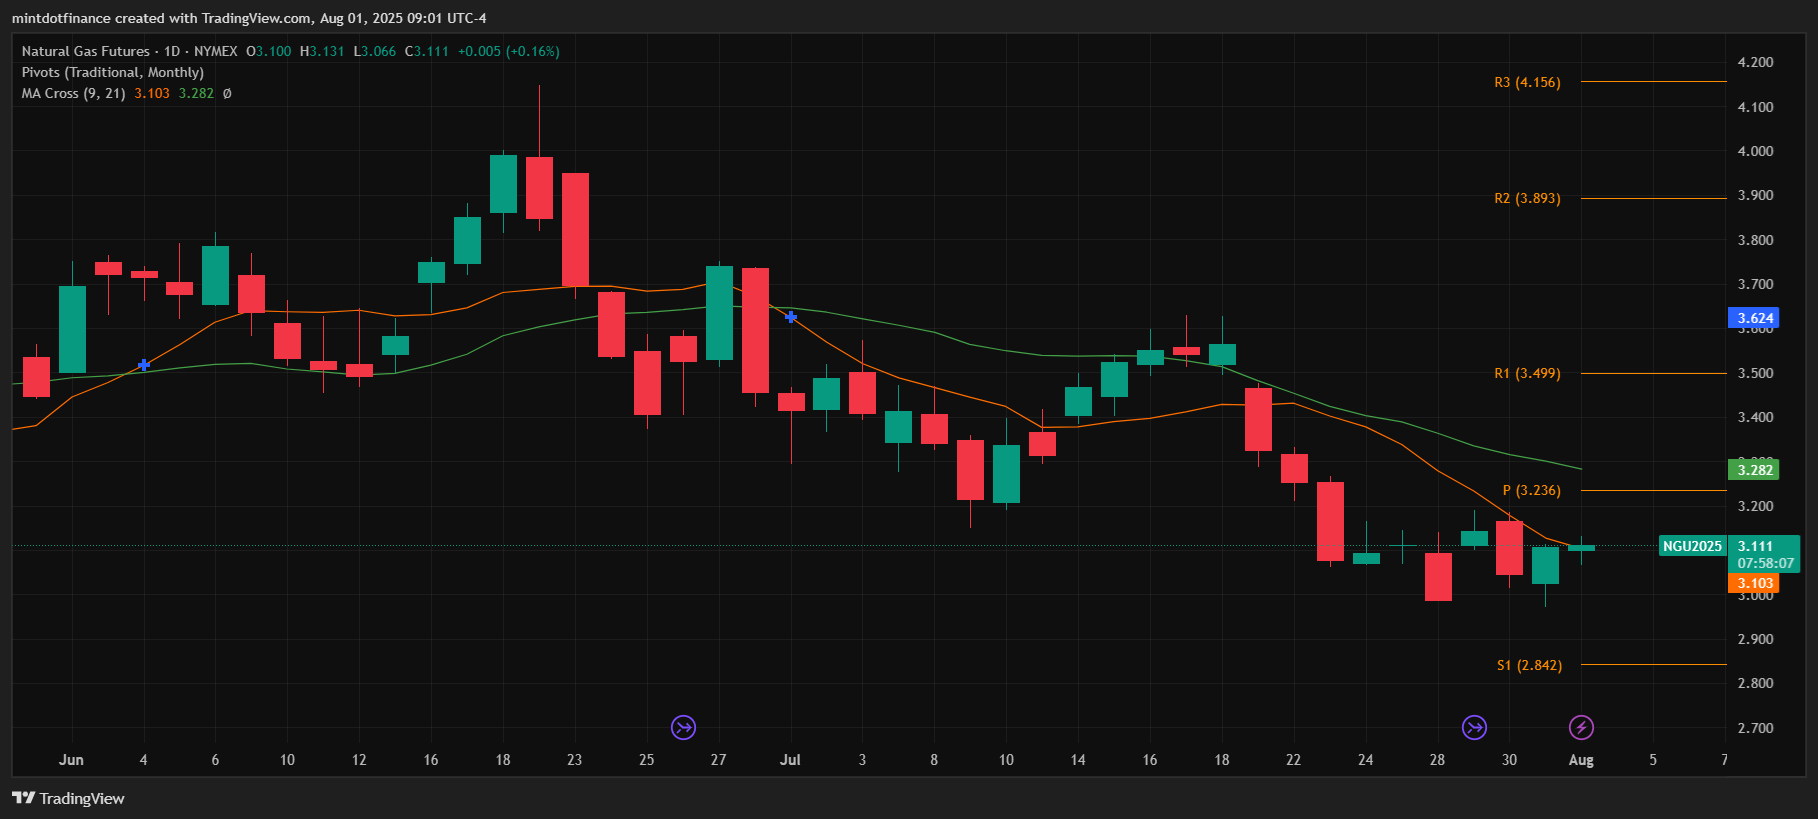1818x819 pixels.
Task: Click the 4.200 price scale label
Action: point(1755,62)
